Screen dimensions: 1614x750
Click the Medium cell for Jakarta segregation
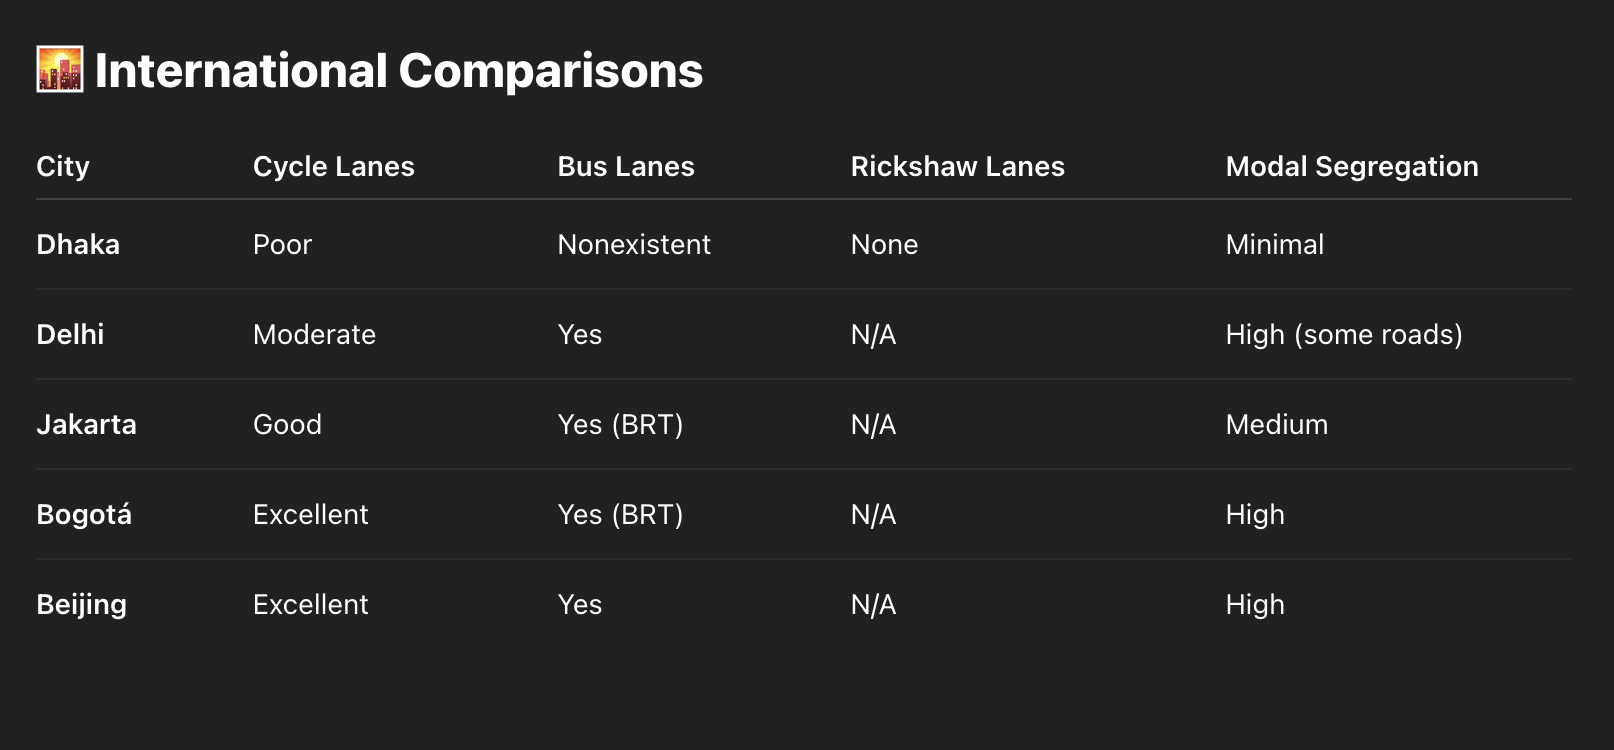[1277, 424]
